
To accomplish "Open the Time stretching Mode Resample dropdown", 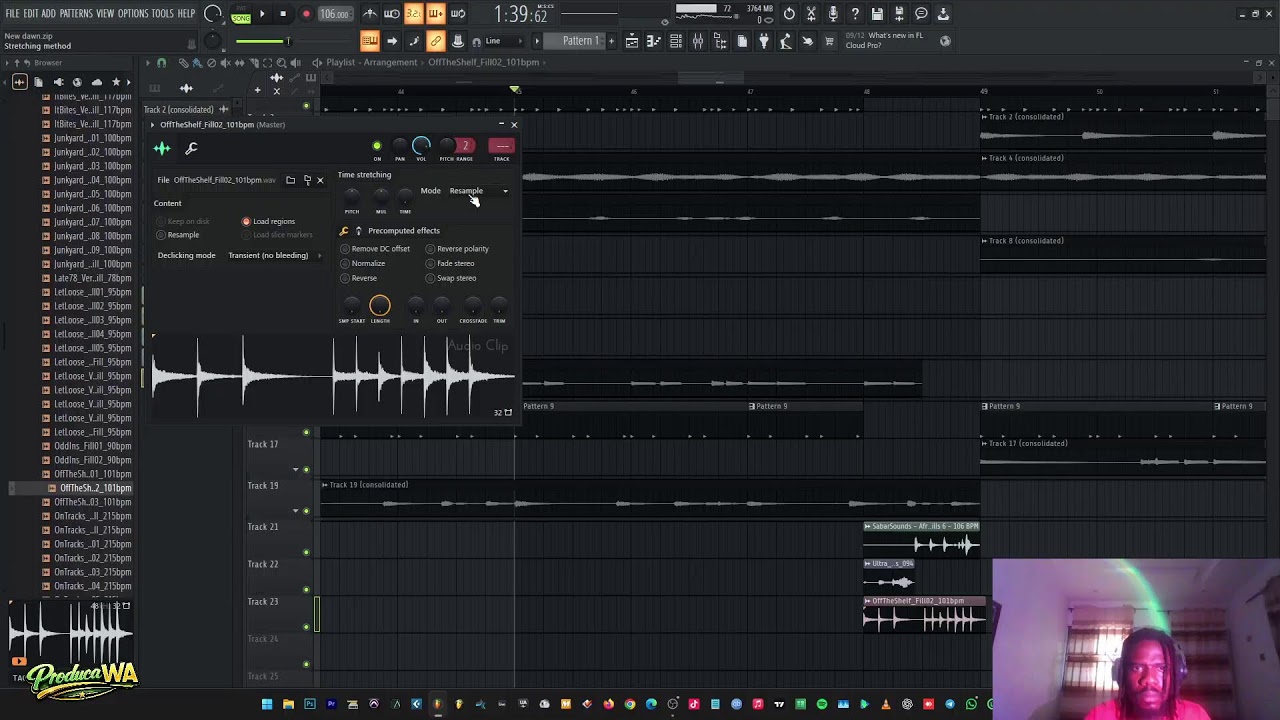I will pyautogui.click(x=478, y=191).
